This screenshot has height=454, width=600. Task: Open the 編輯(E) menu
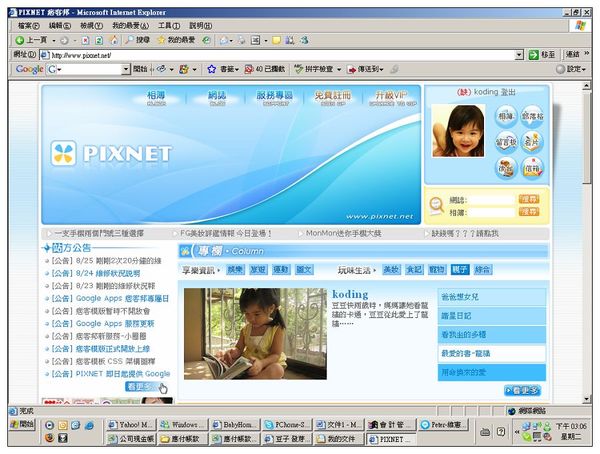[x=60, y=26]
